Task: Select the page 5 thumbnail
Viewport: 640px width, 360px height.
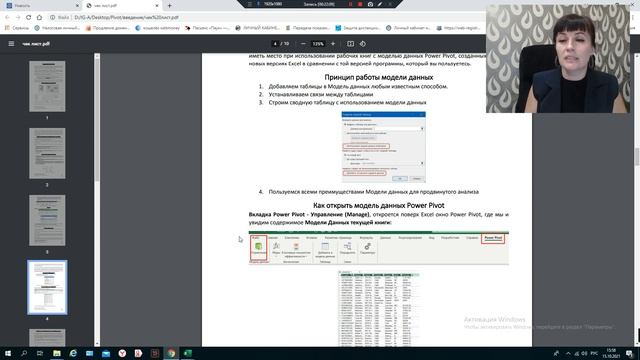Action: (x=47, y=338)
